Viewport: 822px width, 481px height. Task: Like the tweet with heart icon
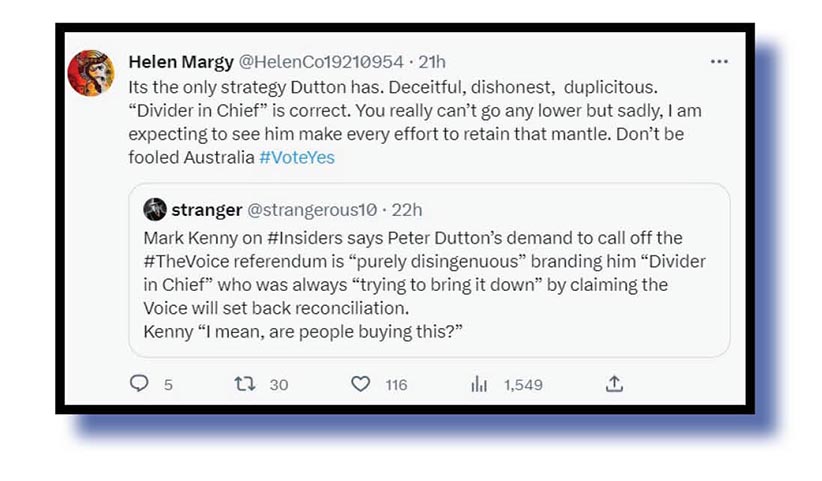click(x=360, y=384)
